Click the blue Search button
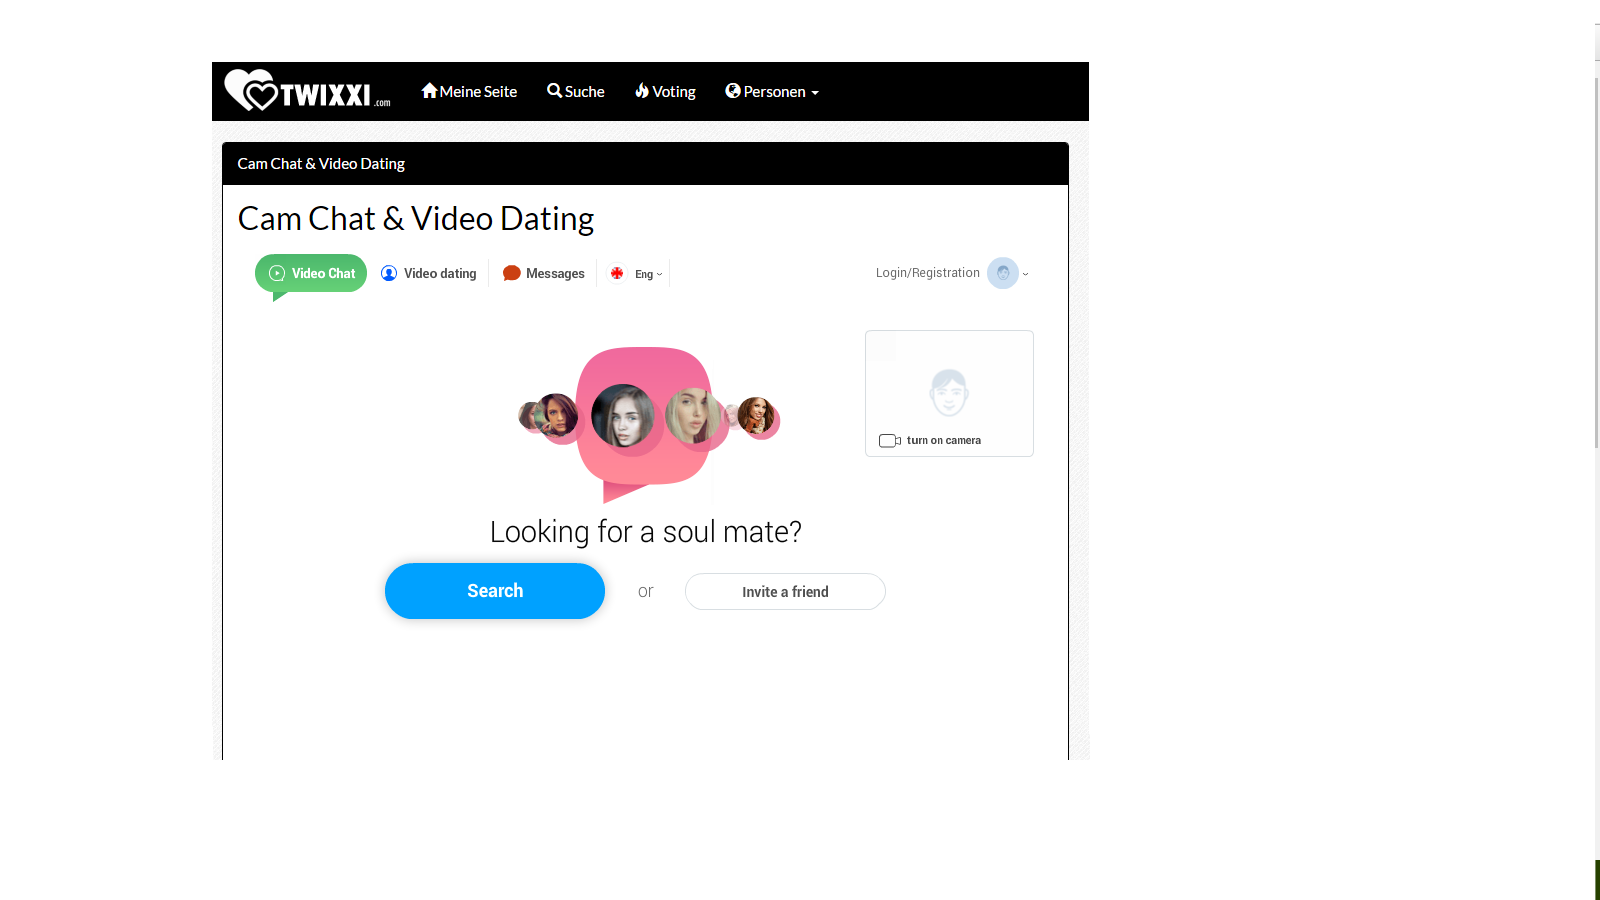 (495, 591)
